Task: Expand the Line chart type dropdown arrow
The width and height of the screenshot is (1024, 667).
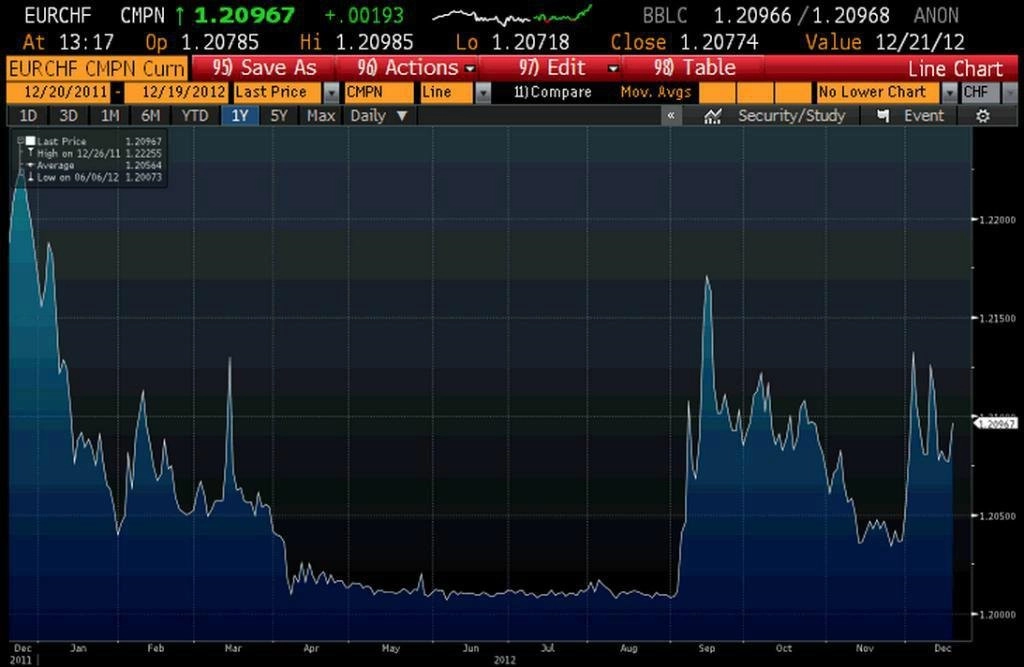Action: coord(483,93)
